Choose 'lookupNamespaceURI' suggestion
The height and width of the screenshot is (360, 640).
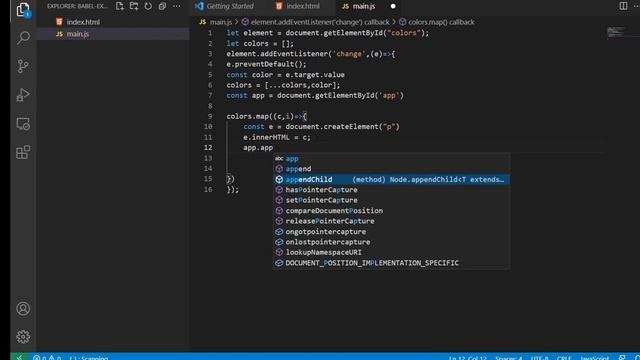391,252
